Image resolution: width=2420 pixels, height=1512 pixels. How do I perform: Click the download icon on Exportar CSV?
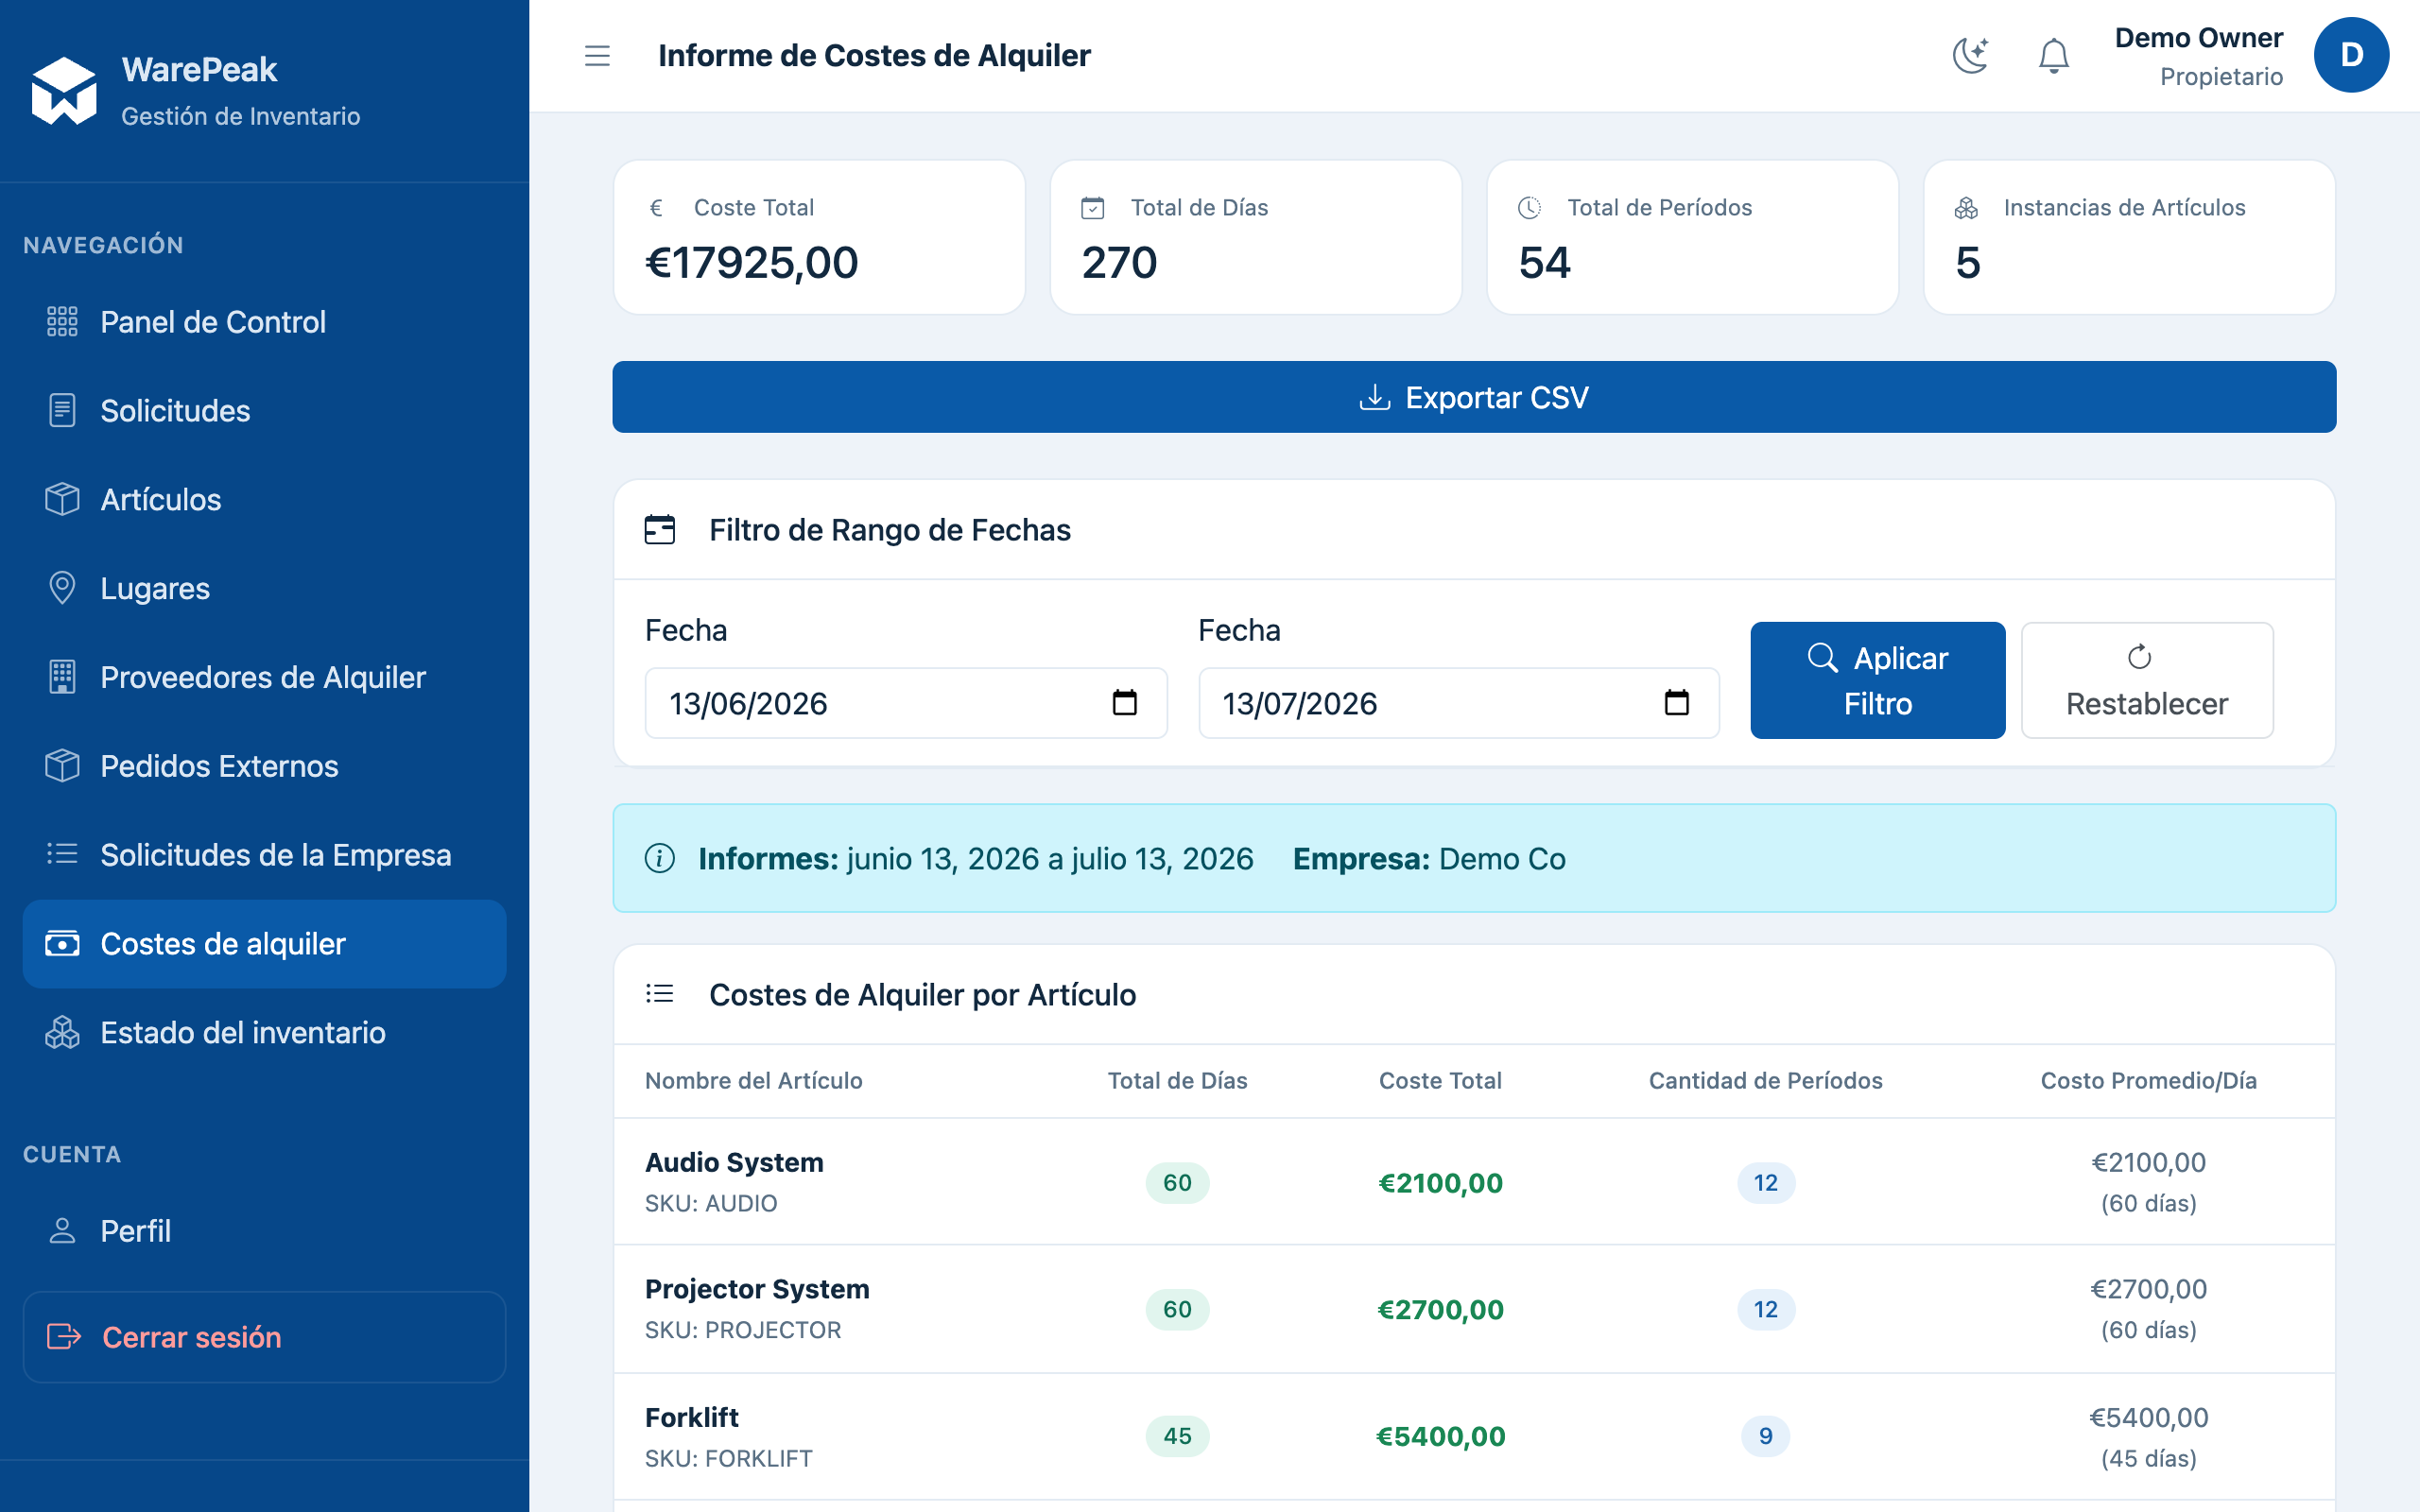coord(1375,397)
